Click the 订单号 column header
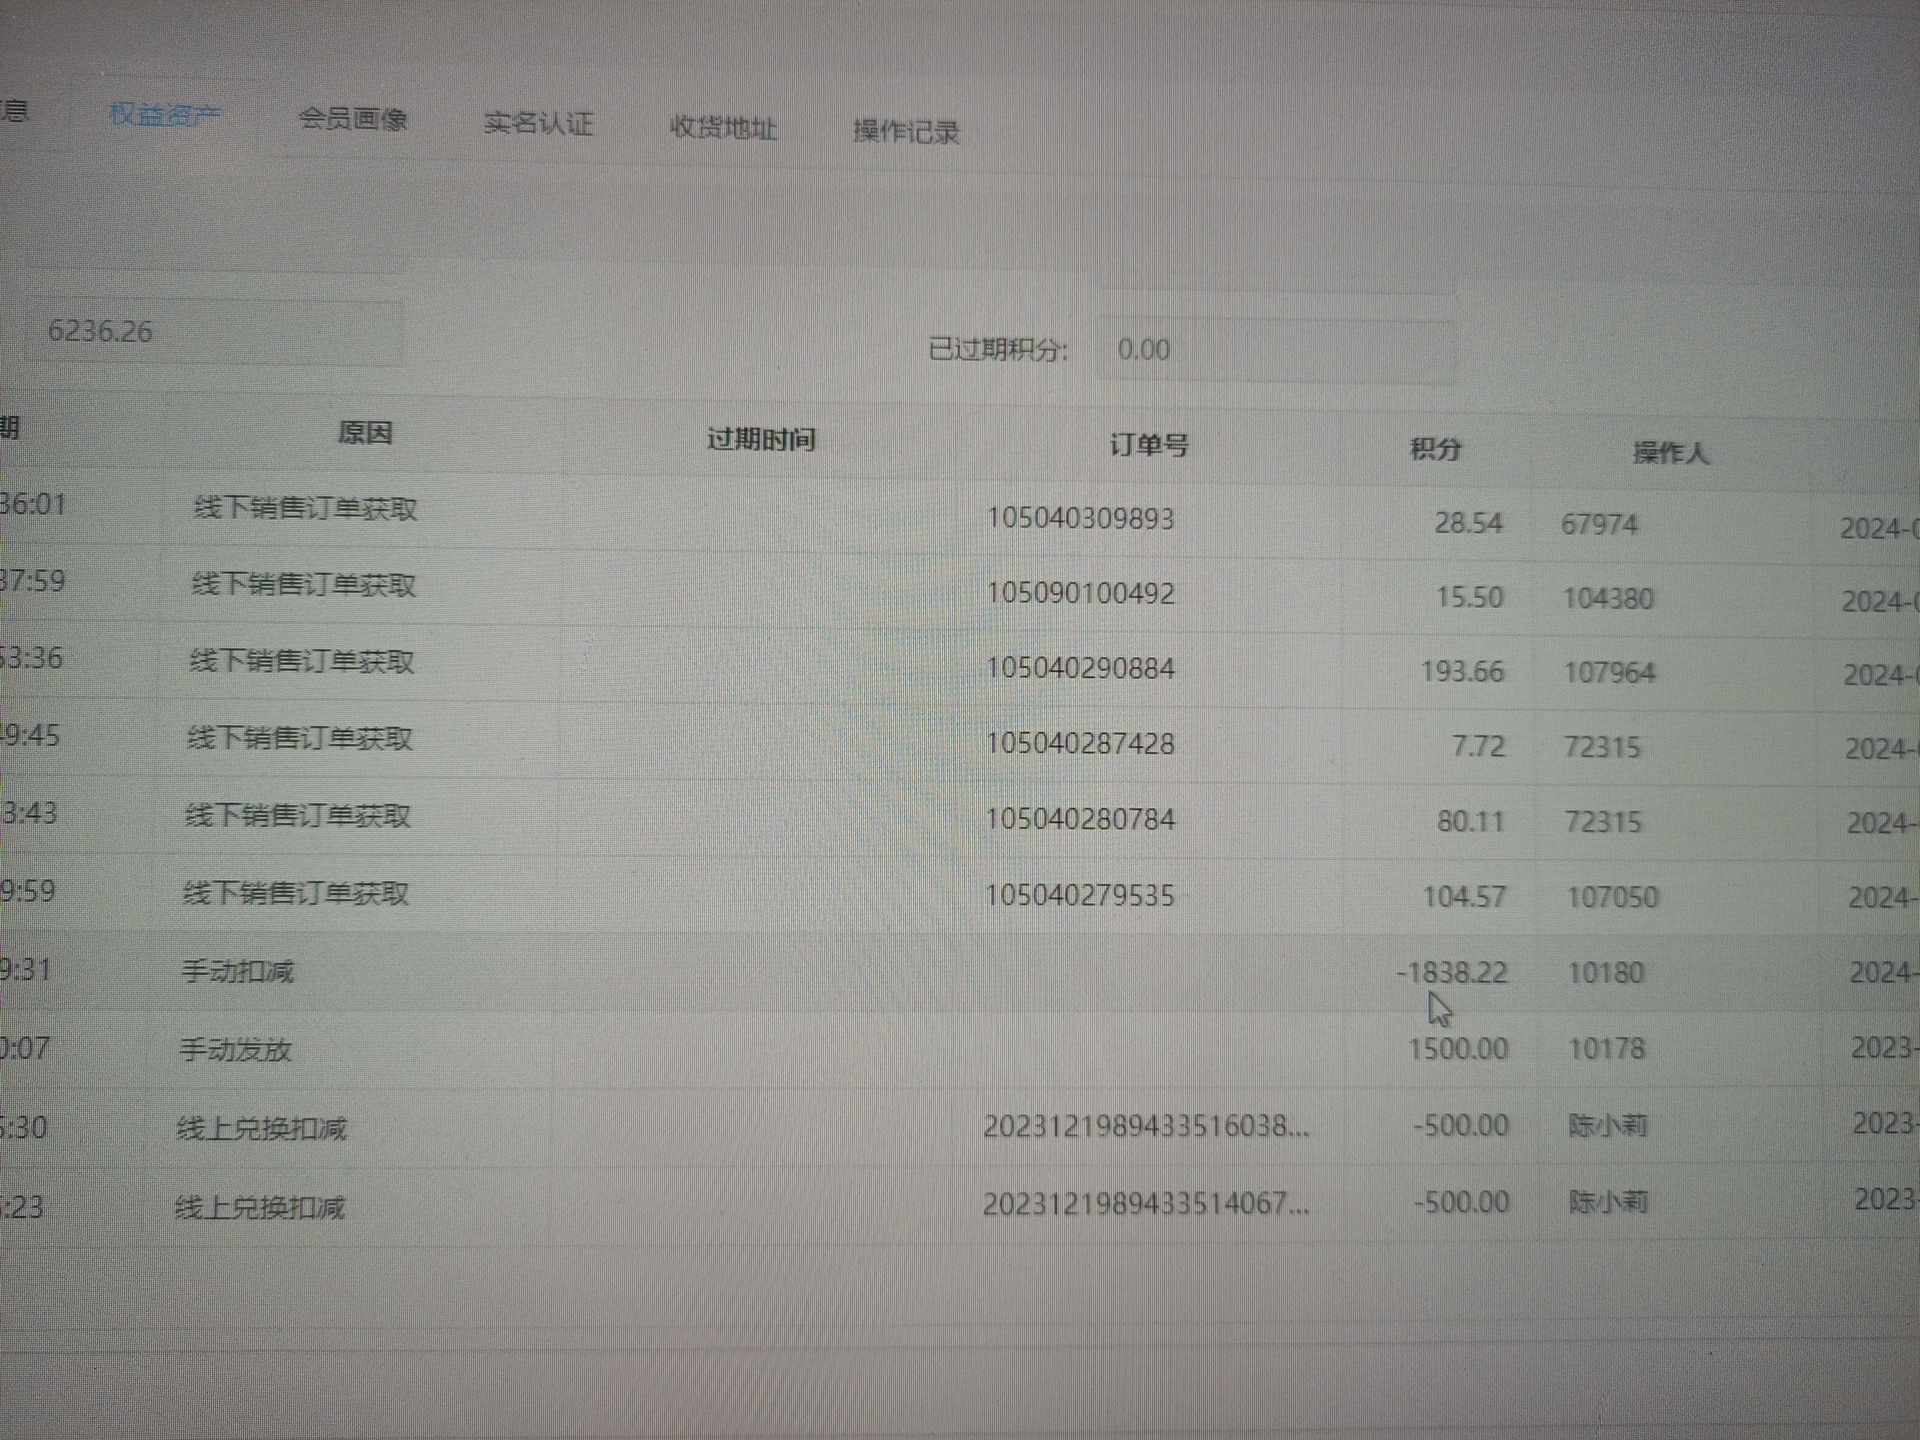This screenshot has width=1920, height=1440. (1148, 445)
